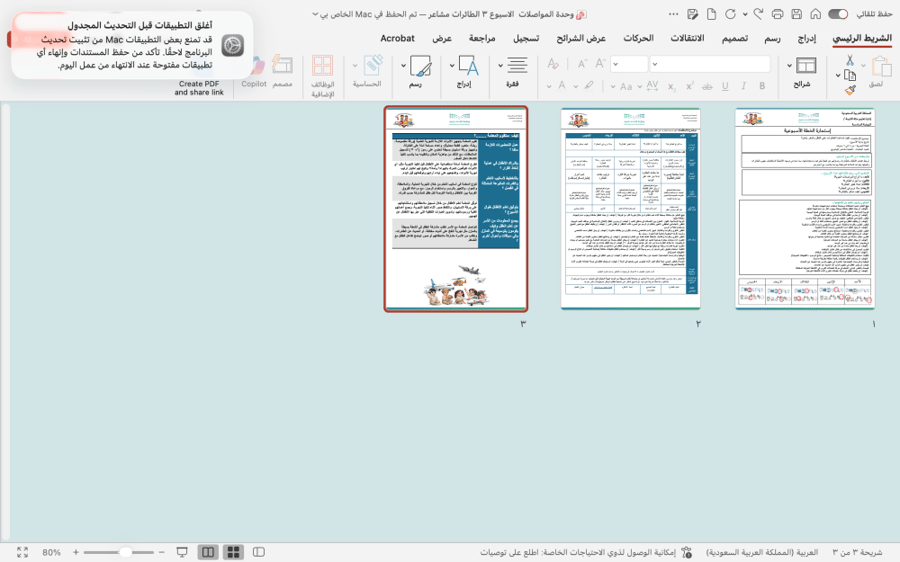Click the text highlight color pen
Screen dimensions: 900x562
click(588, 86)
